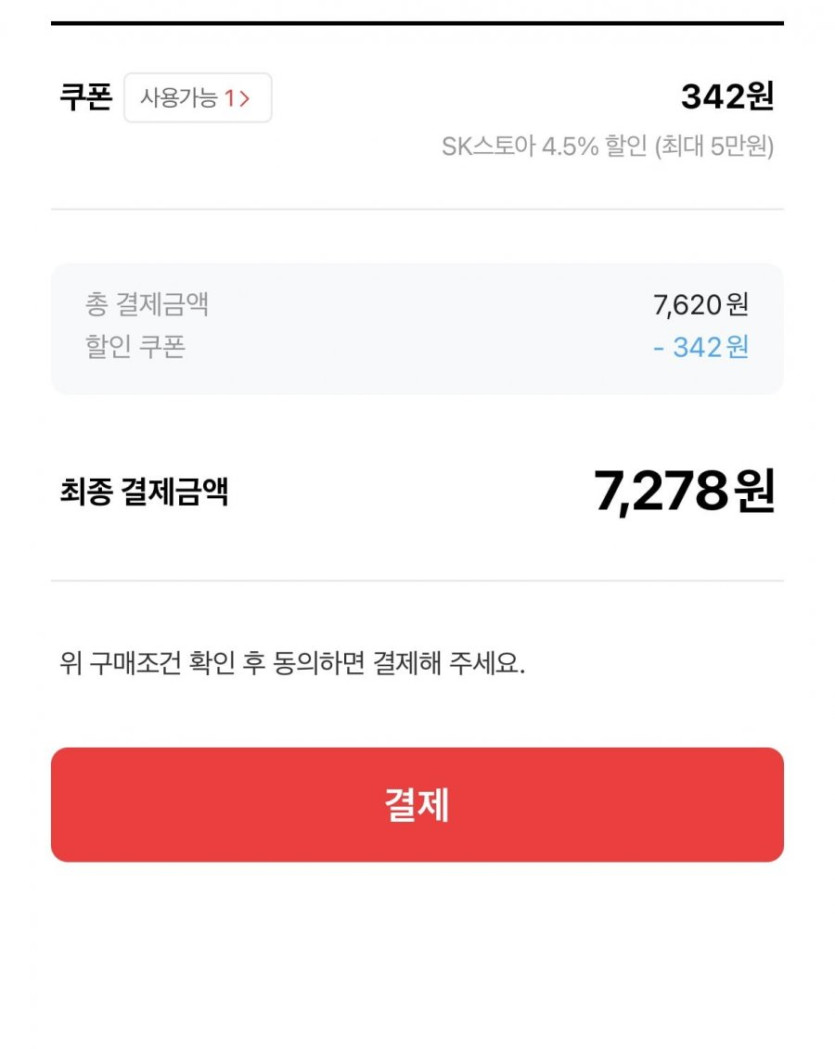Click the 위 구매조건 확인 agreement text
The width and height of the screenshot is (835, 1049).
click(x=292, y=663)
